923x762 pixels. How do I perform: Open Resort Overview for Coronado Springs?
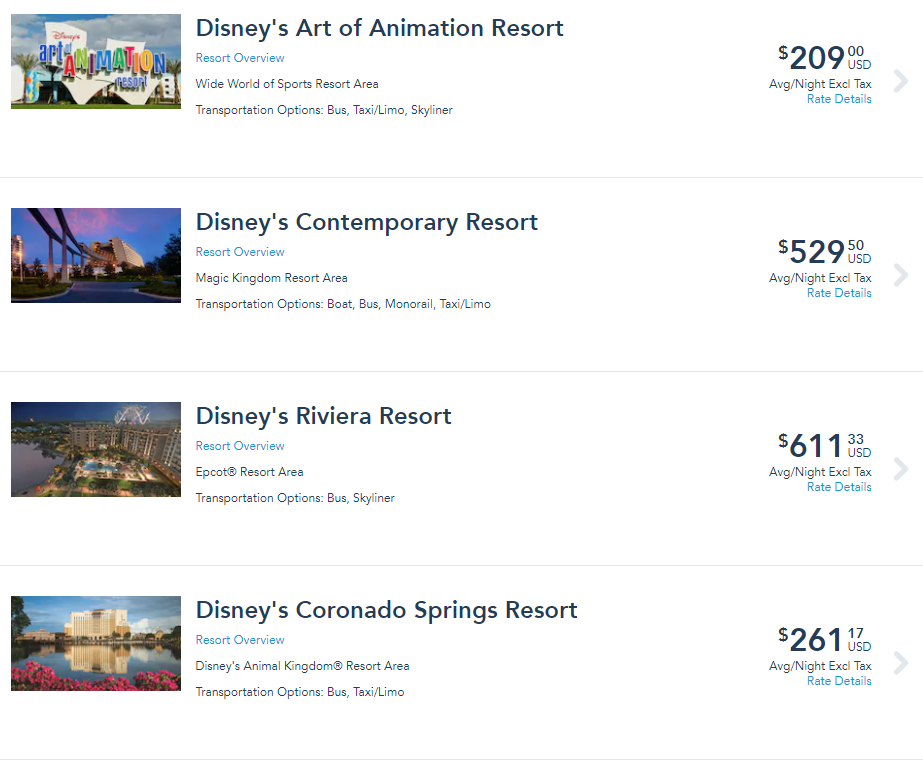(240, 640)
